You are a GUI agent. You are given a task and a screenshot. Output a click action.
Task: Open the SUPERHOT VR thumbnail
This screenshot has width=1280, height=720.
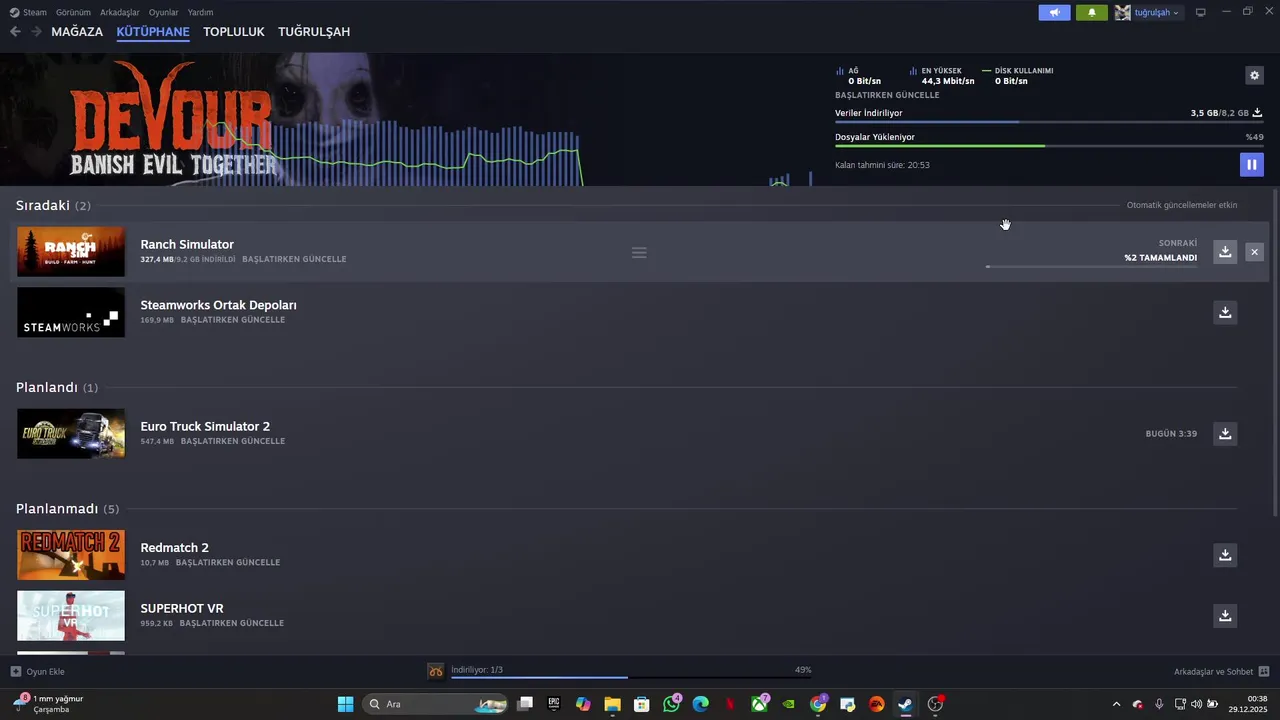(71, 615)
